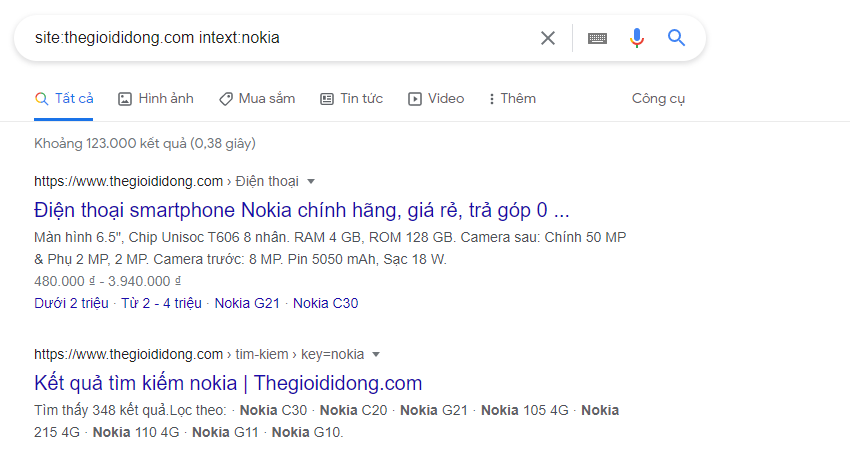Open Điện thoại smartphone Nokia result title
850x462 pixels.
point(301,210)
